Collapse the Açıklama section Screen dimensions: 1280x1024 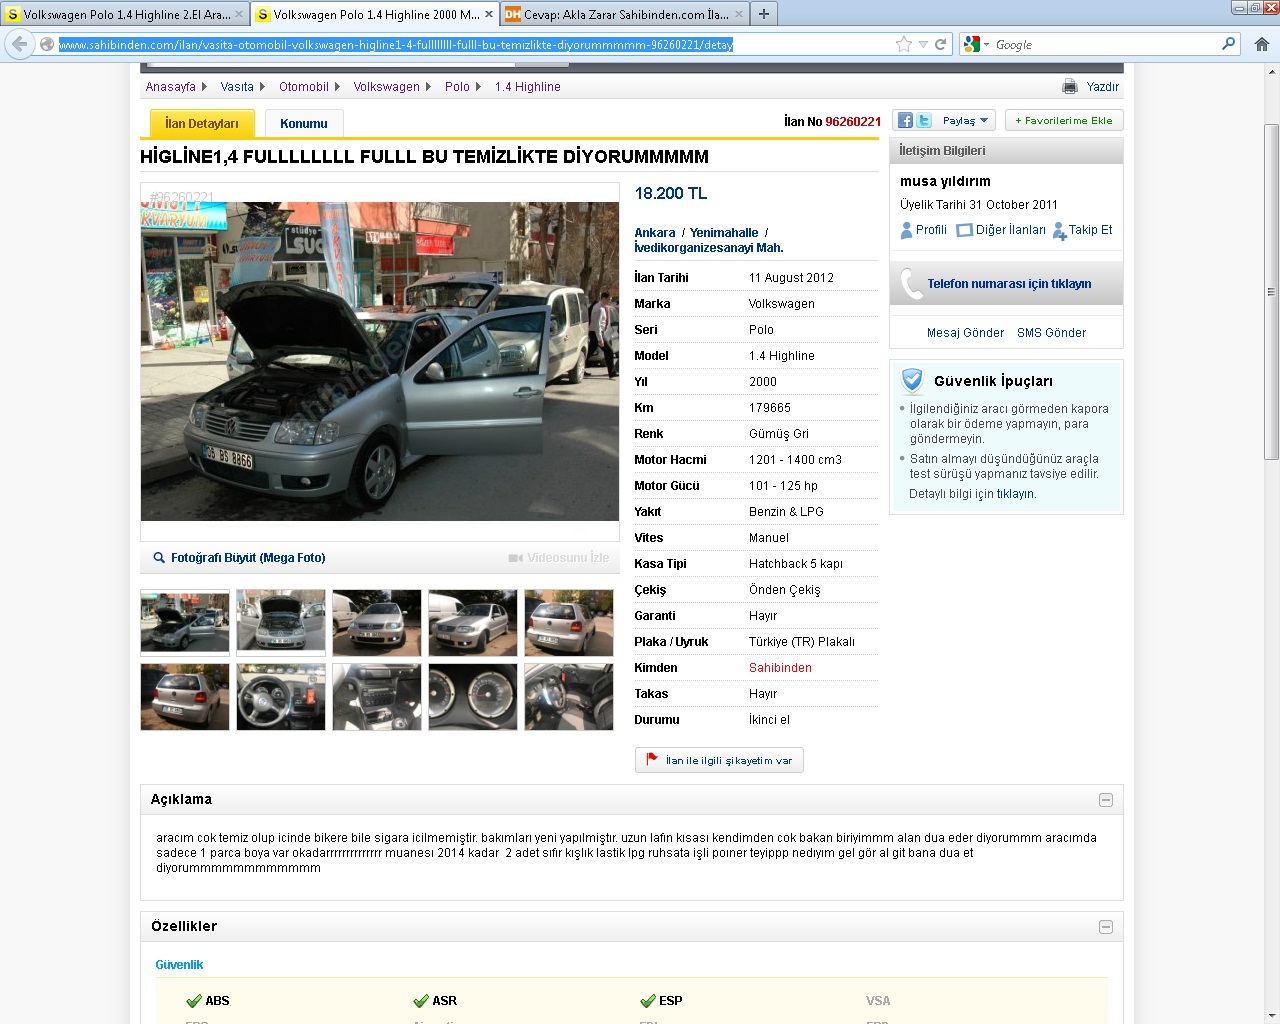(1106, 800)
